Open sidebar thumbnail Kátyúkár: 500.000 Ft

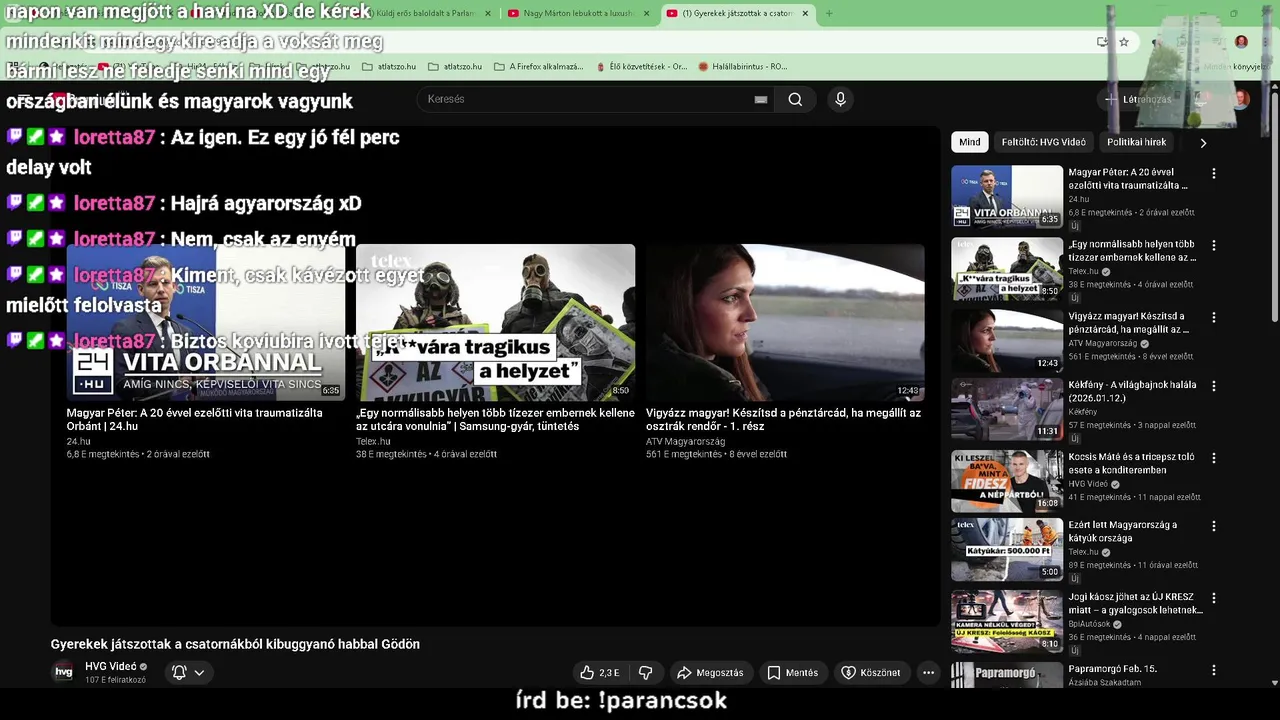click(1007, 549)
